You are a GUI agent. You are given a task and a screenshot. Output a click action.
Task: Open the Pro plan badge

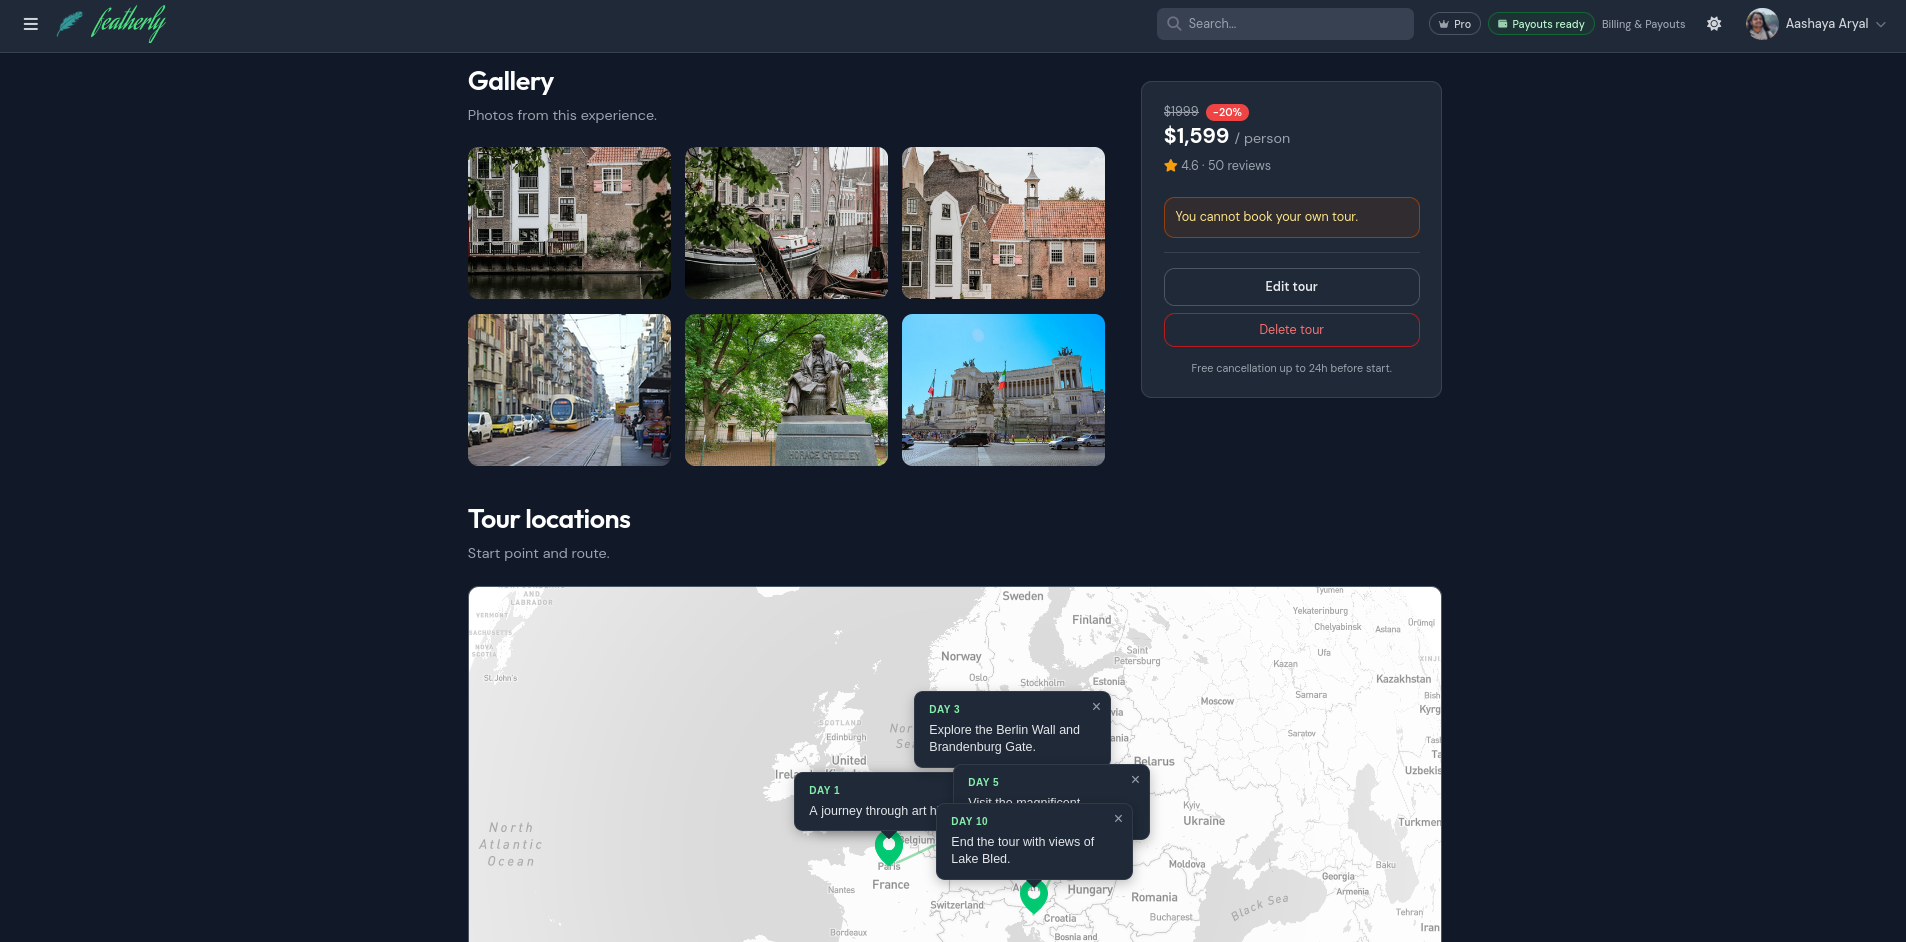click(x=1454, y=24)
